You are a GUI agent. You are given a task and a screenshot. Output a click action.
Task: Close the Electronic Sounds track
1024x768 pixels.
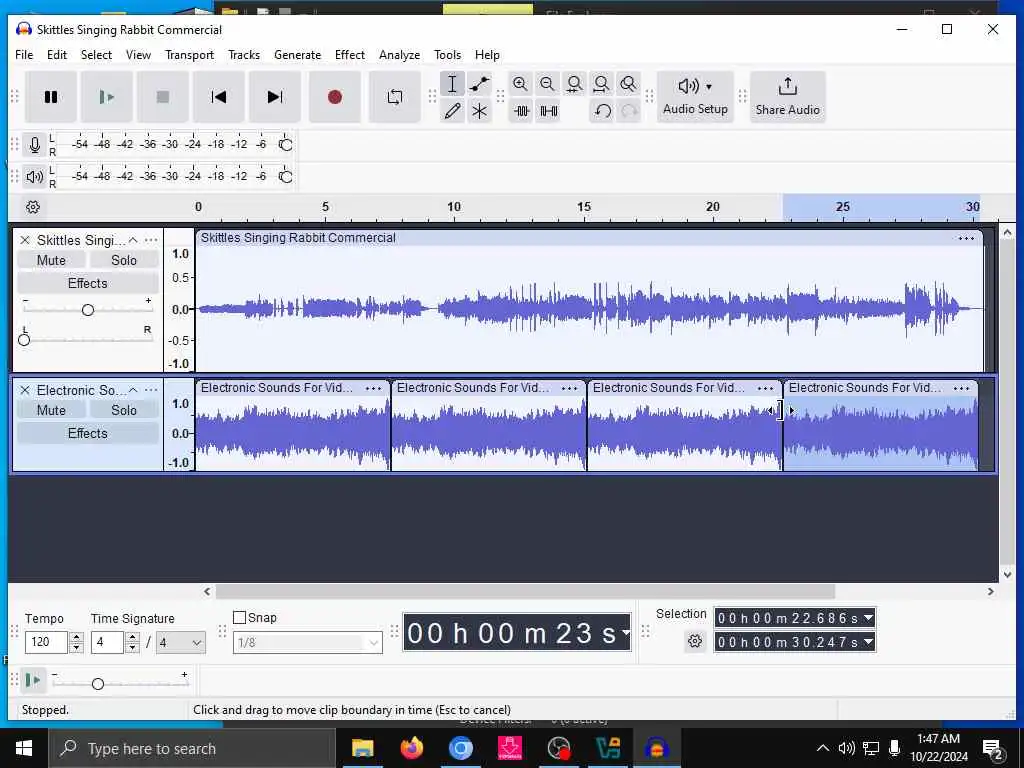click(x=25, y=391)
